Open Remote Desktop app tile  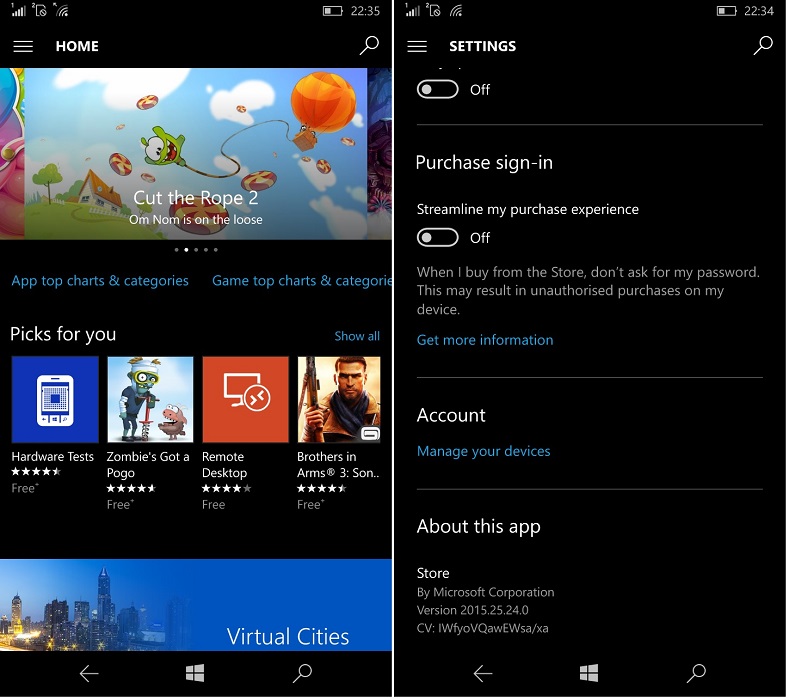tap(246, 401)
